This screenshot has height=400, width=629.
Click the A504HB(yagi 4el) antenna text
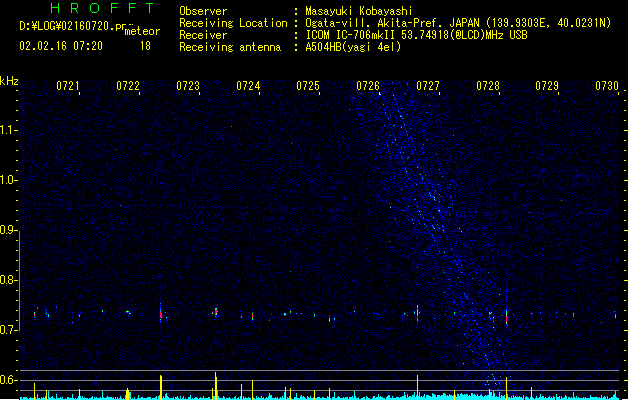pos(353,47)
